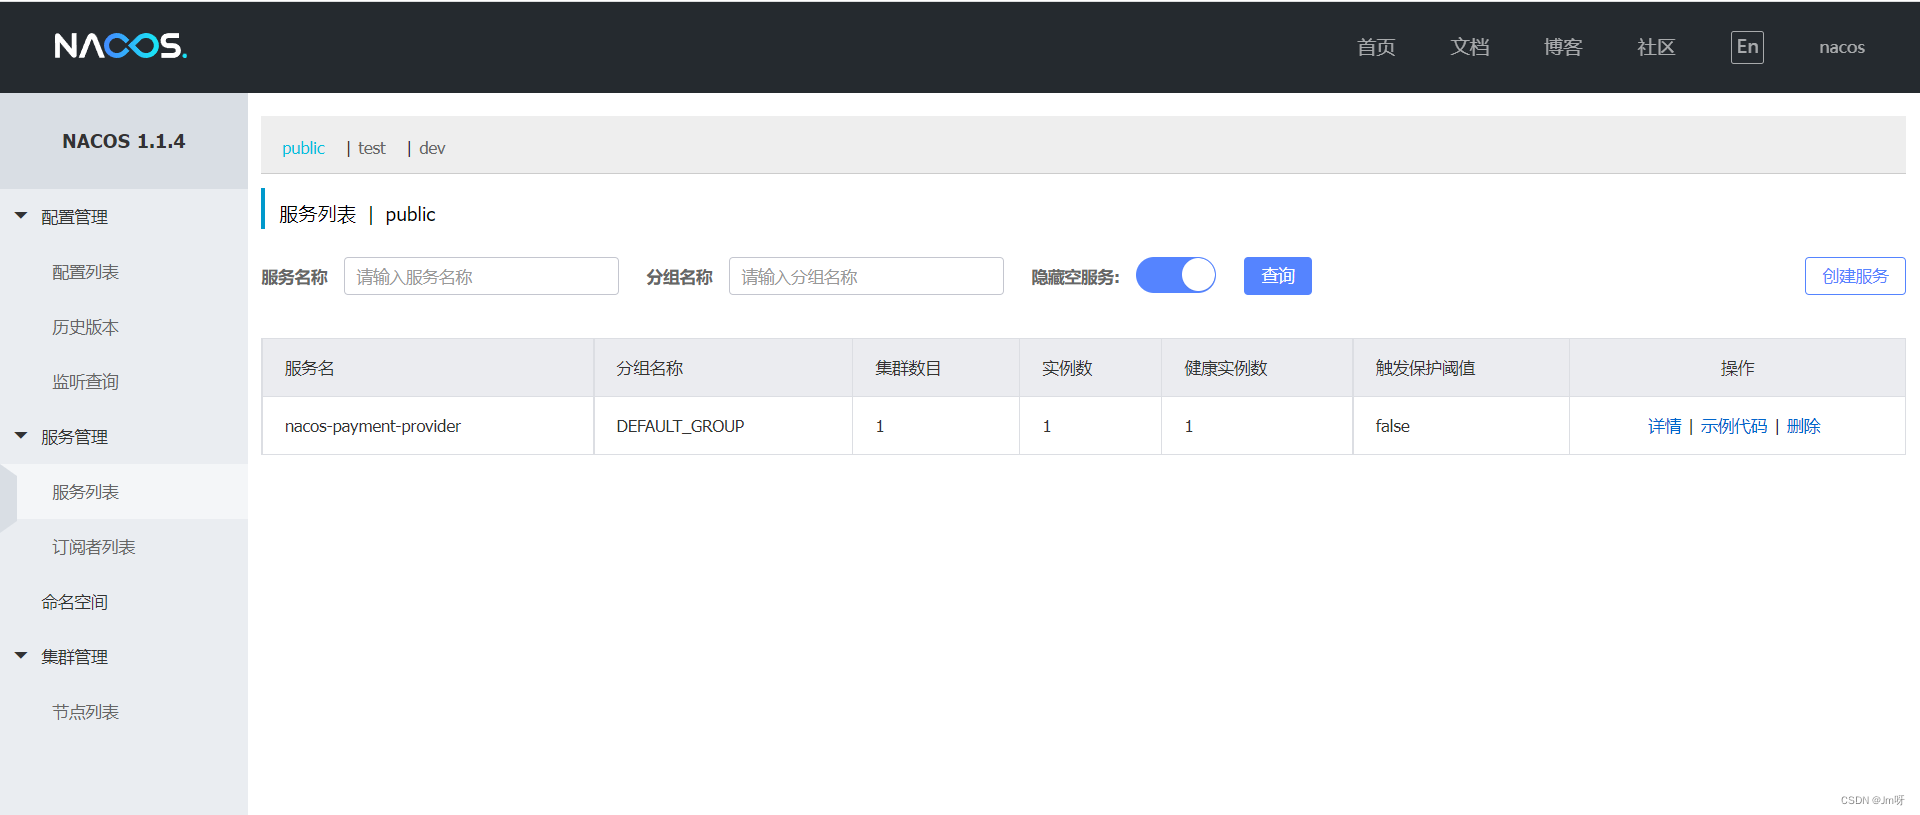Open 示例代码 for nacos-payment-provider
1920x815 pixels.
click(x=1733, y=426)
